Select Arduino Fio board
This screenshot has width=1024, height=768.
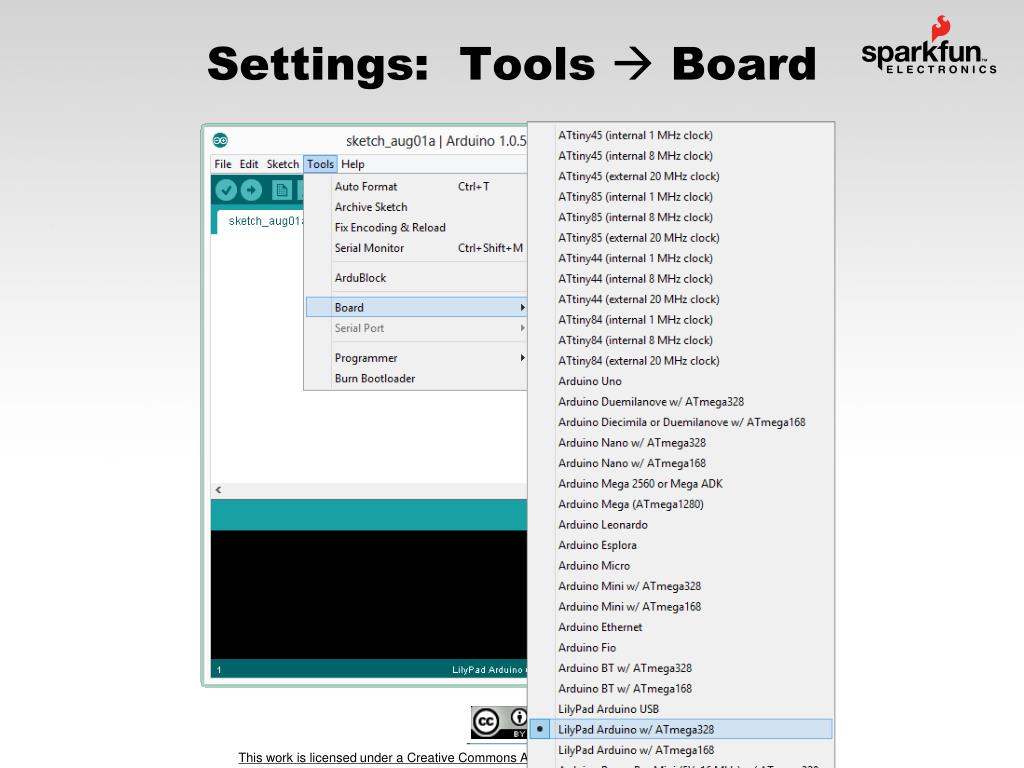(681, 648)
